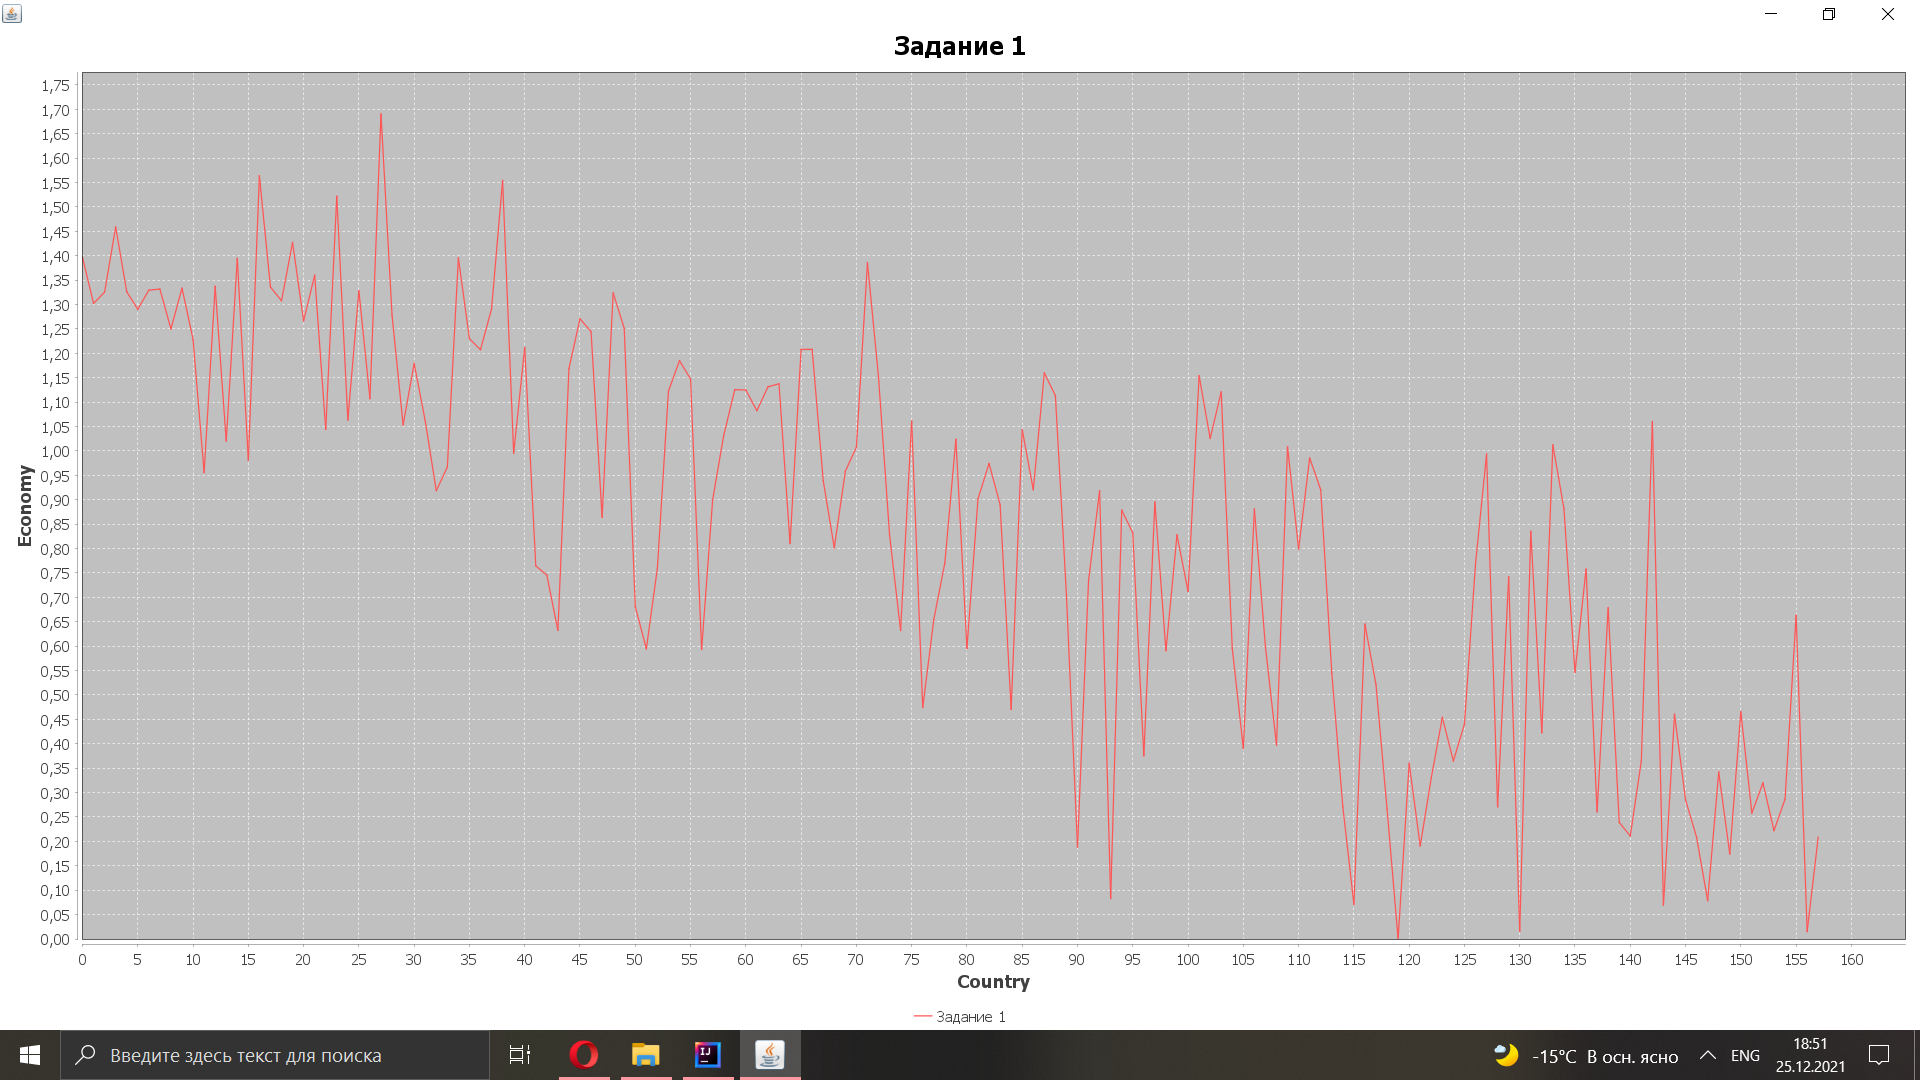
Task: Click the 0,00 value on Y axis
Action: (x=55, y=940)
